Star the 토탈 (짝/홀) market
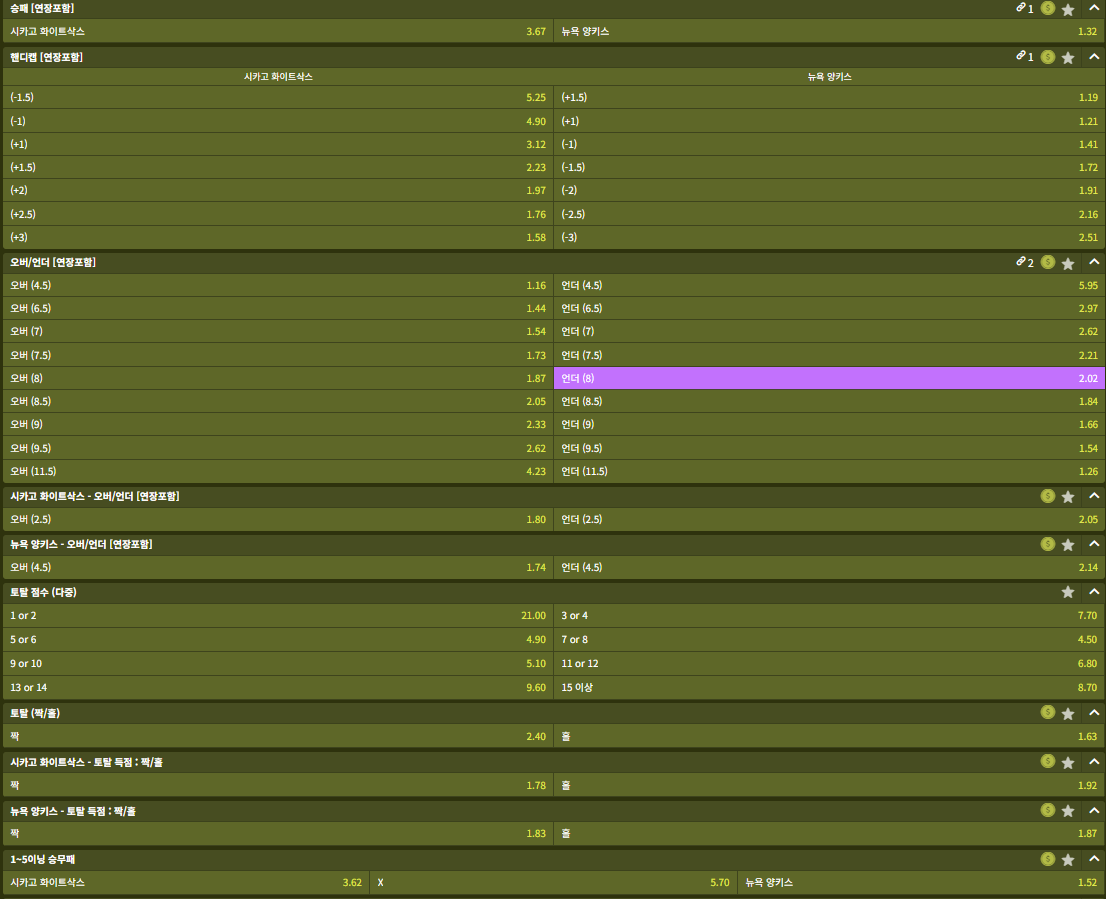The width and height of the screenshot is (1106, 899). (1069, 714)
